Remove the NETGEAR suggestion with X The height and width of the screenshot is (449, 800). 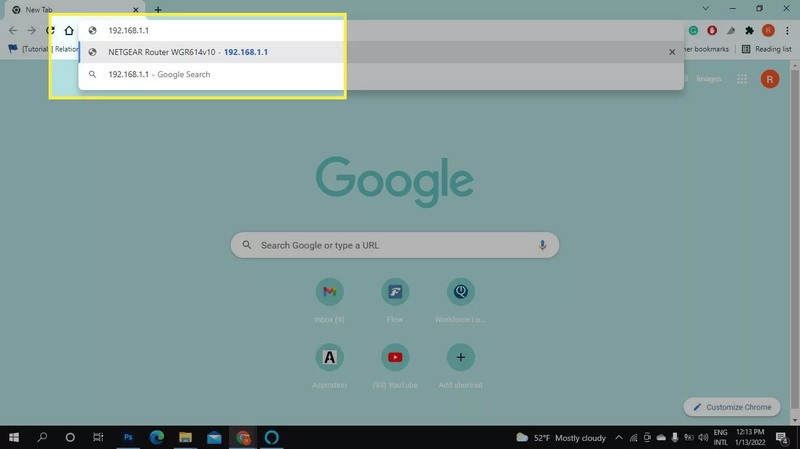coord(672,52)
